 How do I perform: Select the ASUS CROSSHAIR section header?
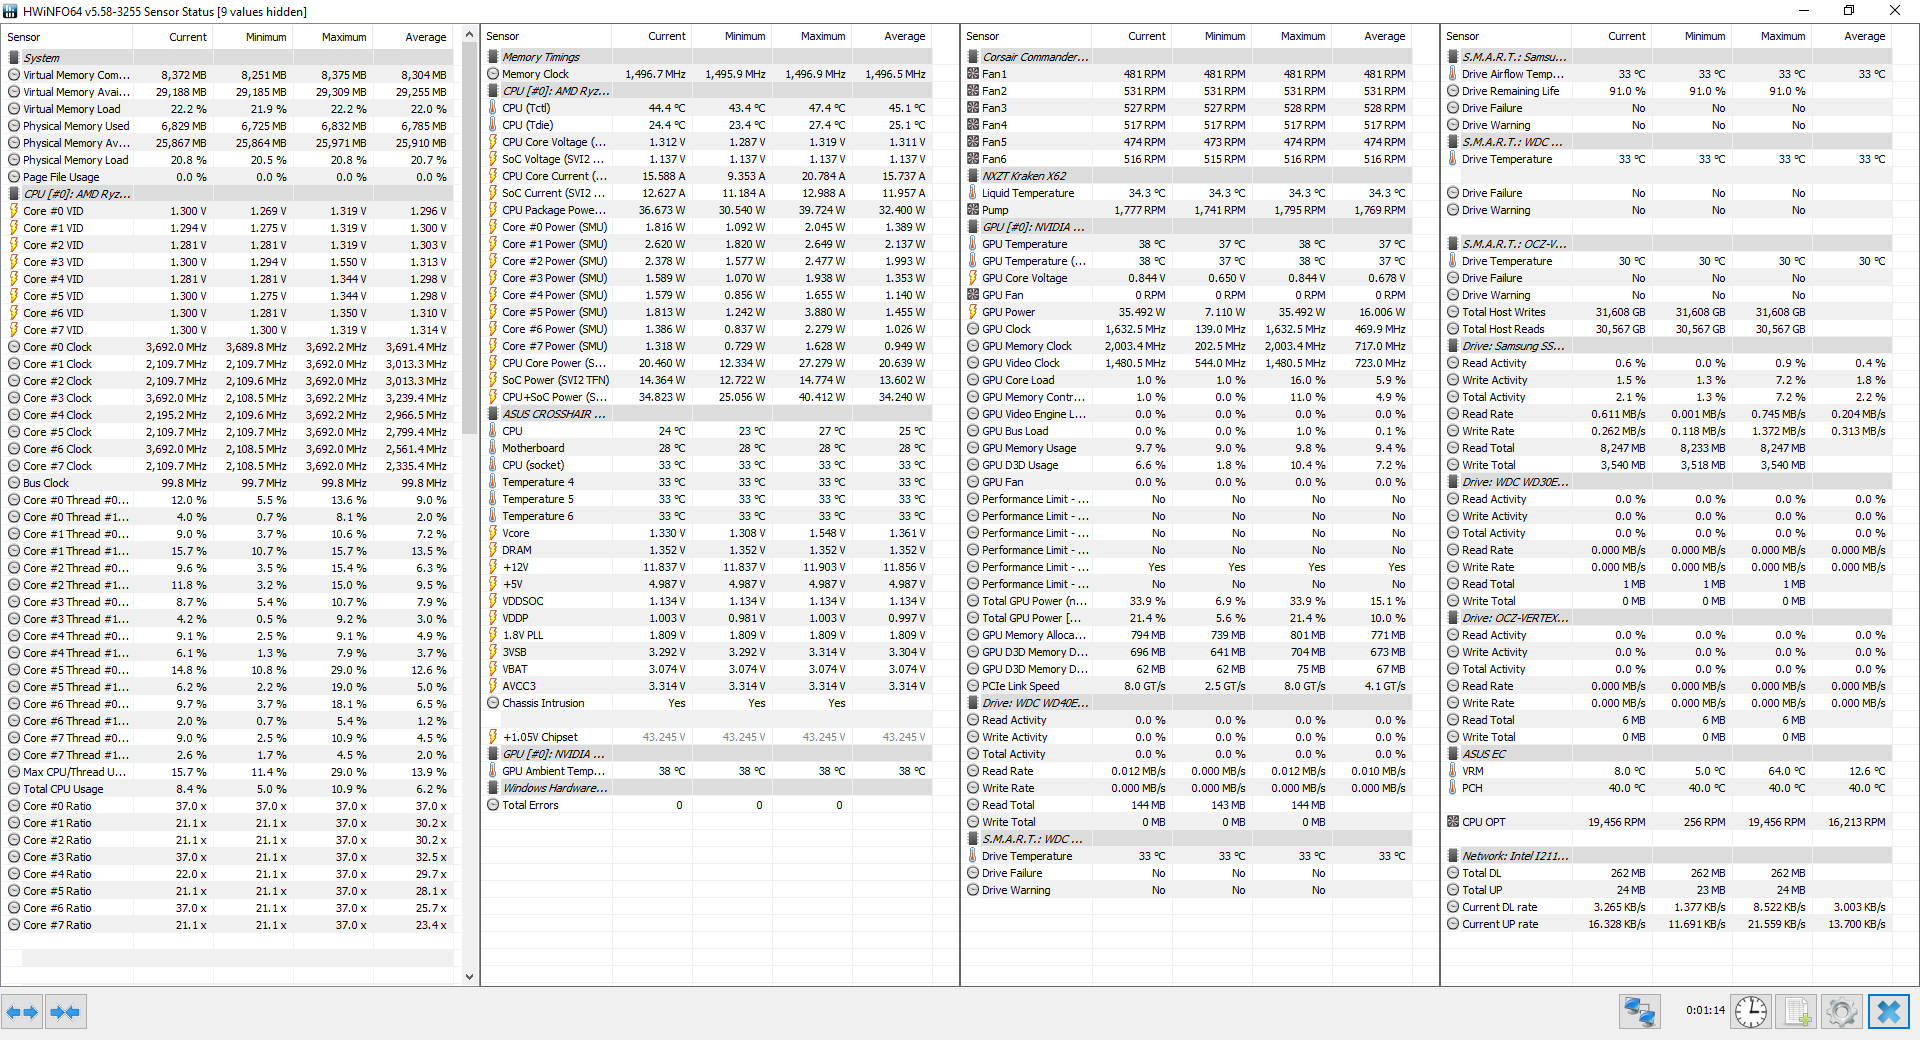tap(708, 414)
